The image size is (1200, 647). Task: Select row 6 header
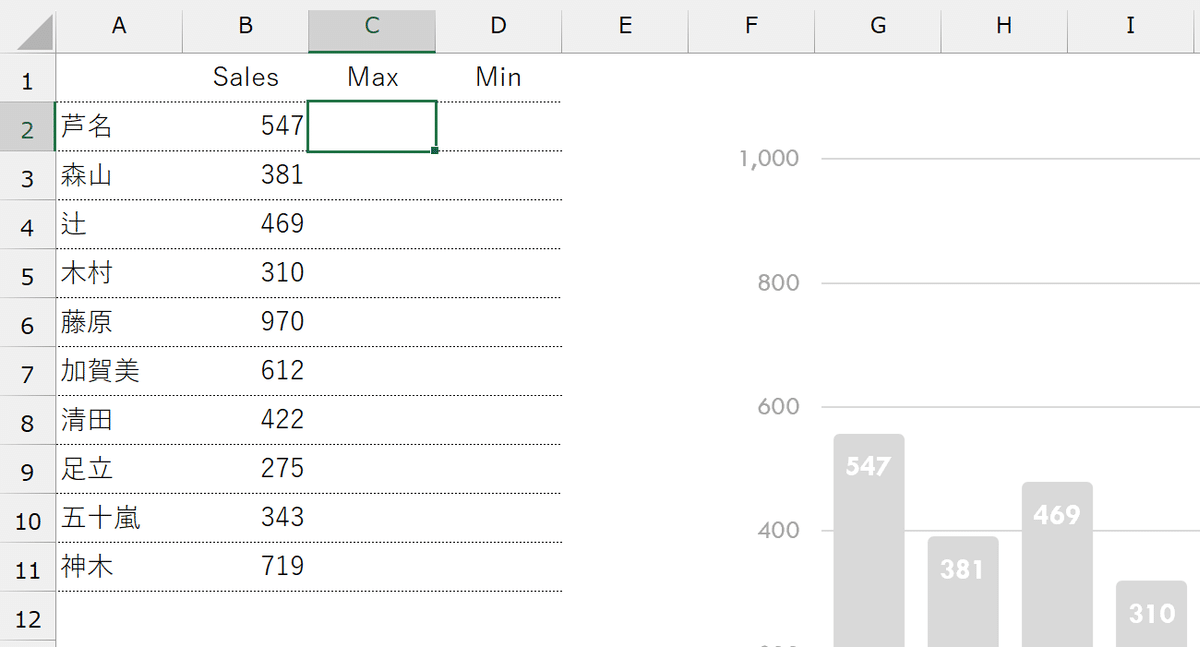click(x=28, y=323)
